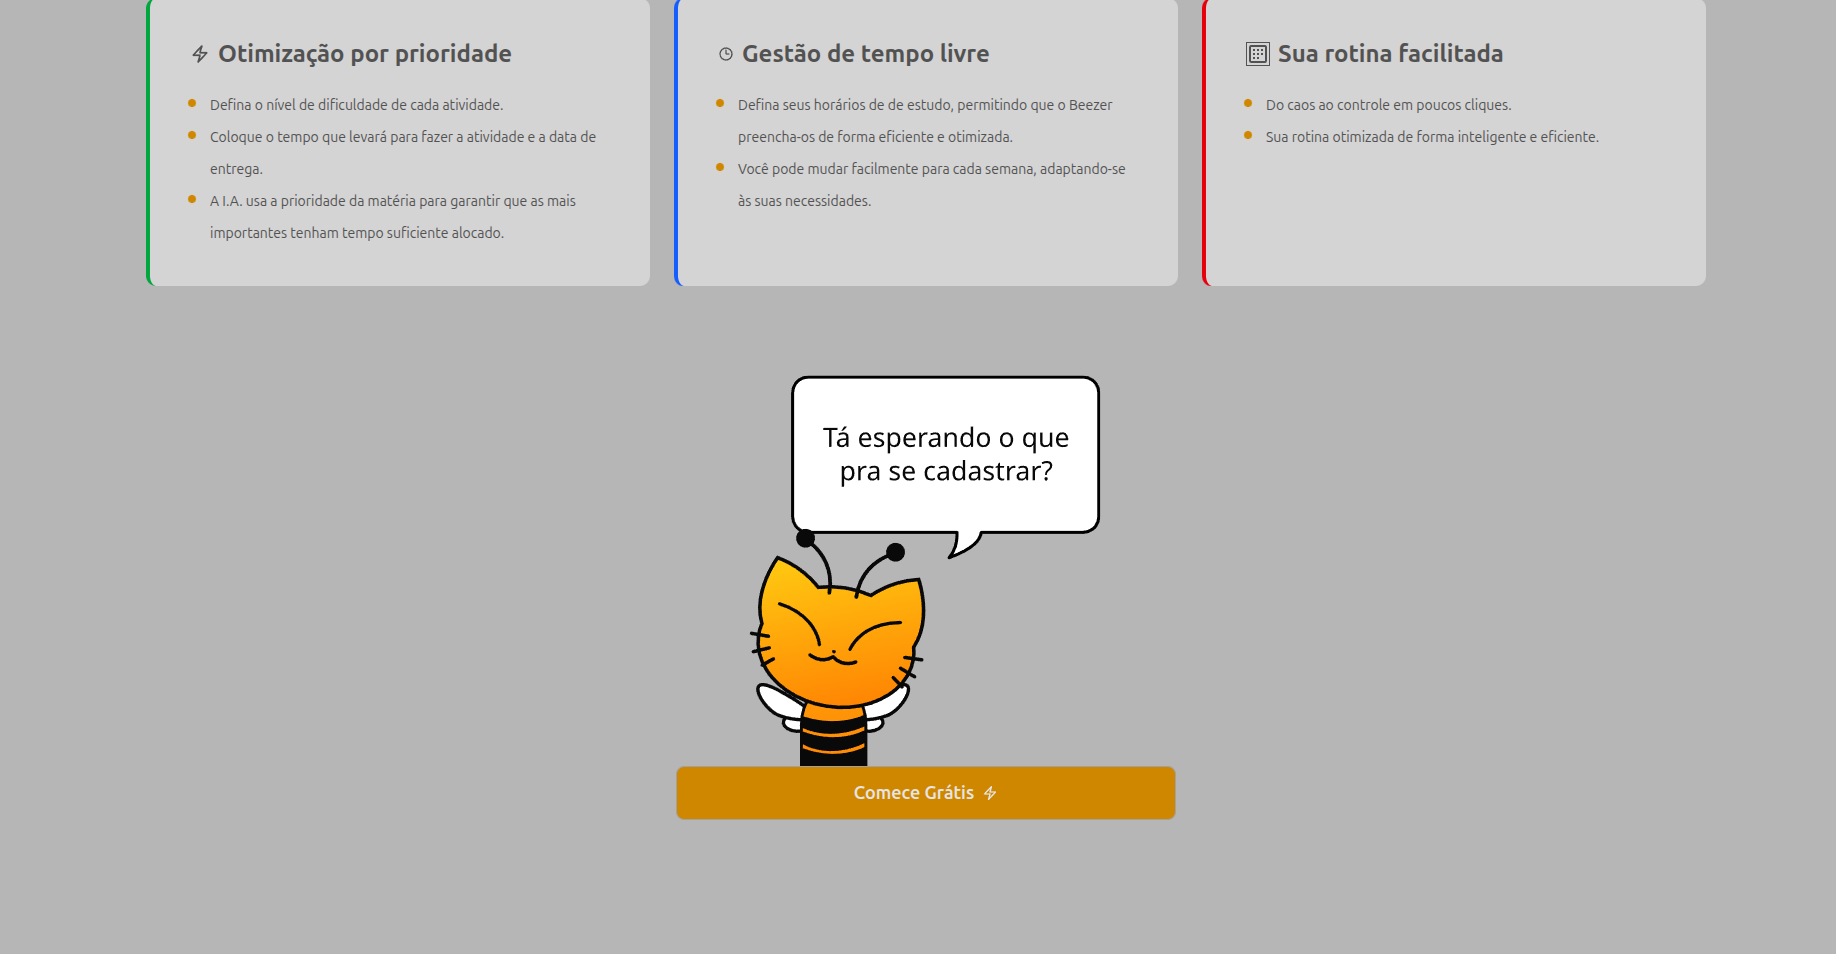Click the lightning icon inside the Comece Grátis button
Screen dimensions: 1836x954
click(x=990, y=793)
